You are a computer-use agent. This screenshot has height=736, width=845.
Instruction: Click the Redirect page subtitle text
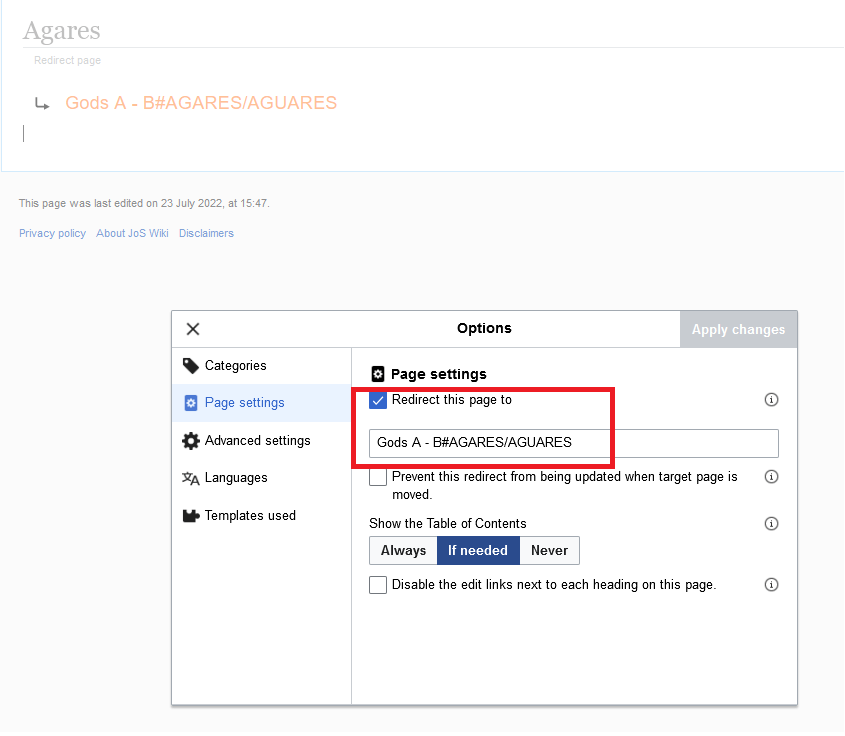point(67,60)
